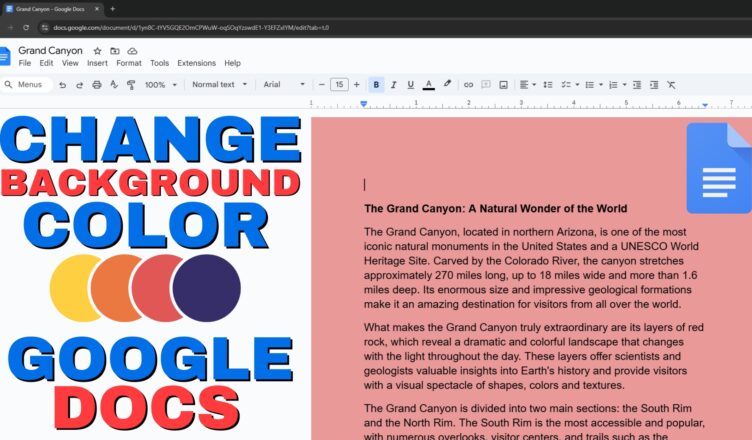Click the left indent marker on ruler
The width and height of the screenshot is (752, 440).
pos(364,104)
